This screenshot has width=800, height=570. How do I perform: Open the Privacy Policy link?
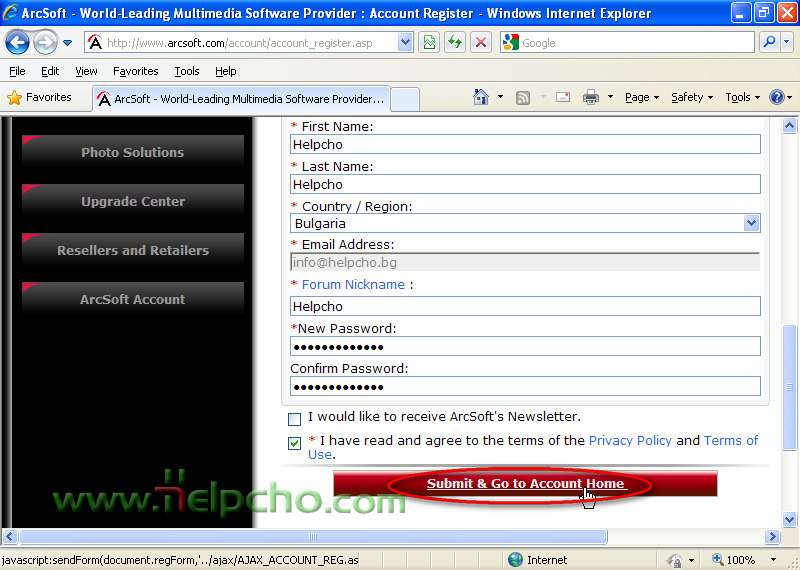tap(630, 440)
